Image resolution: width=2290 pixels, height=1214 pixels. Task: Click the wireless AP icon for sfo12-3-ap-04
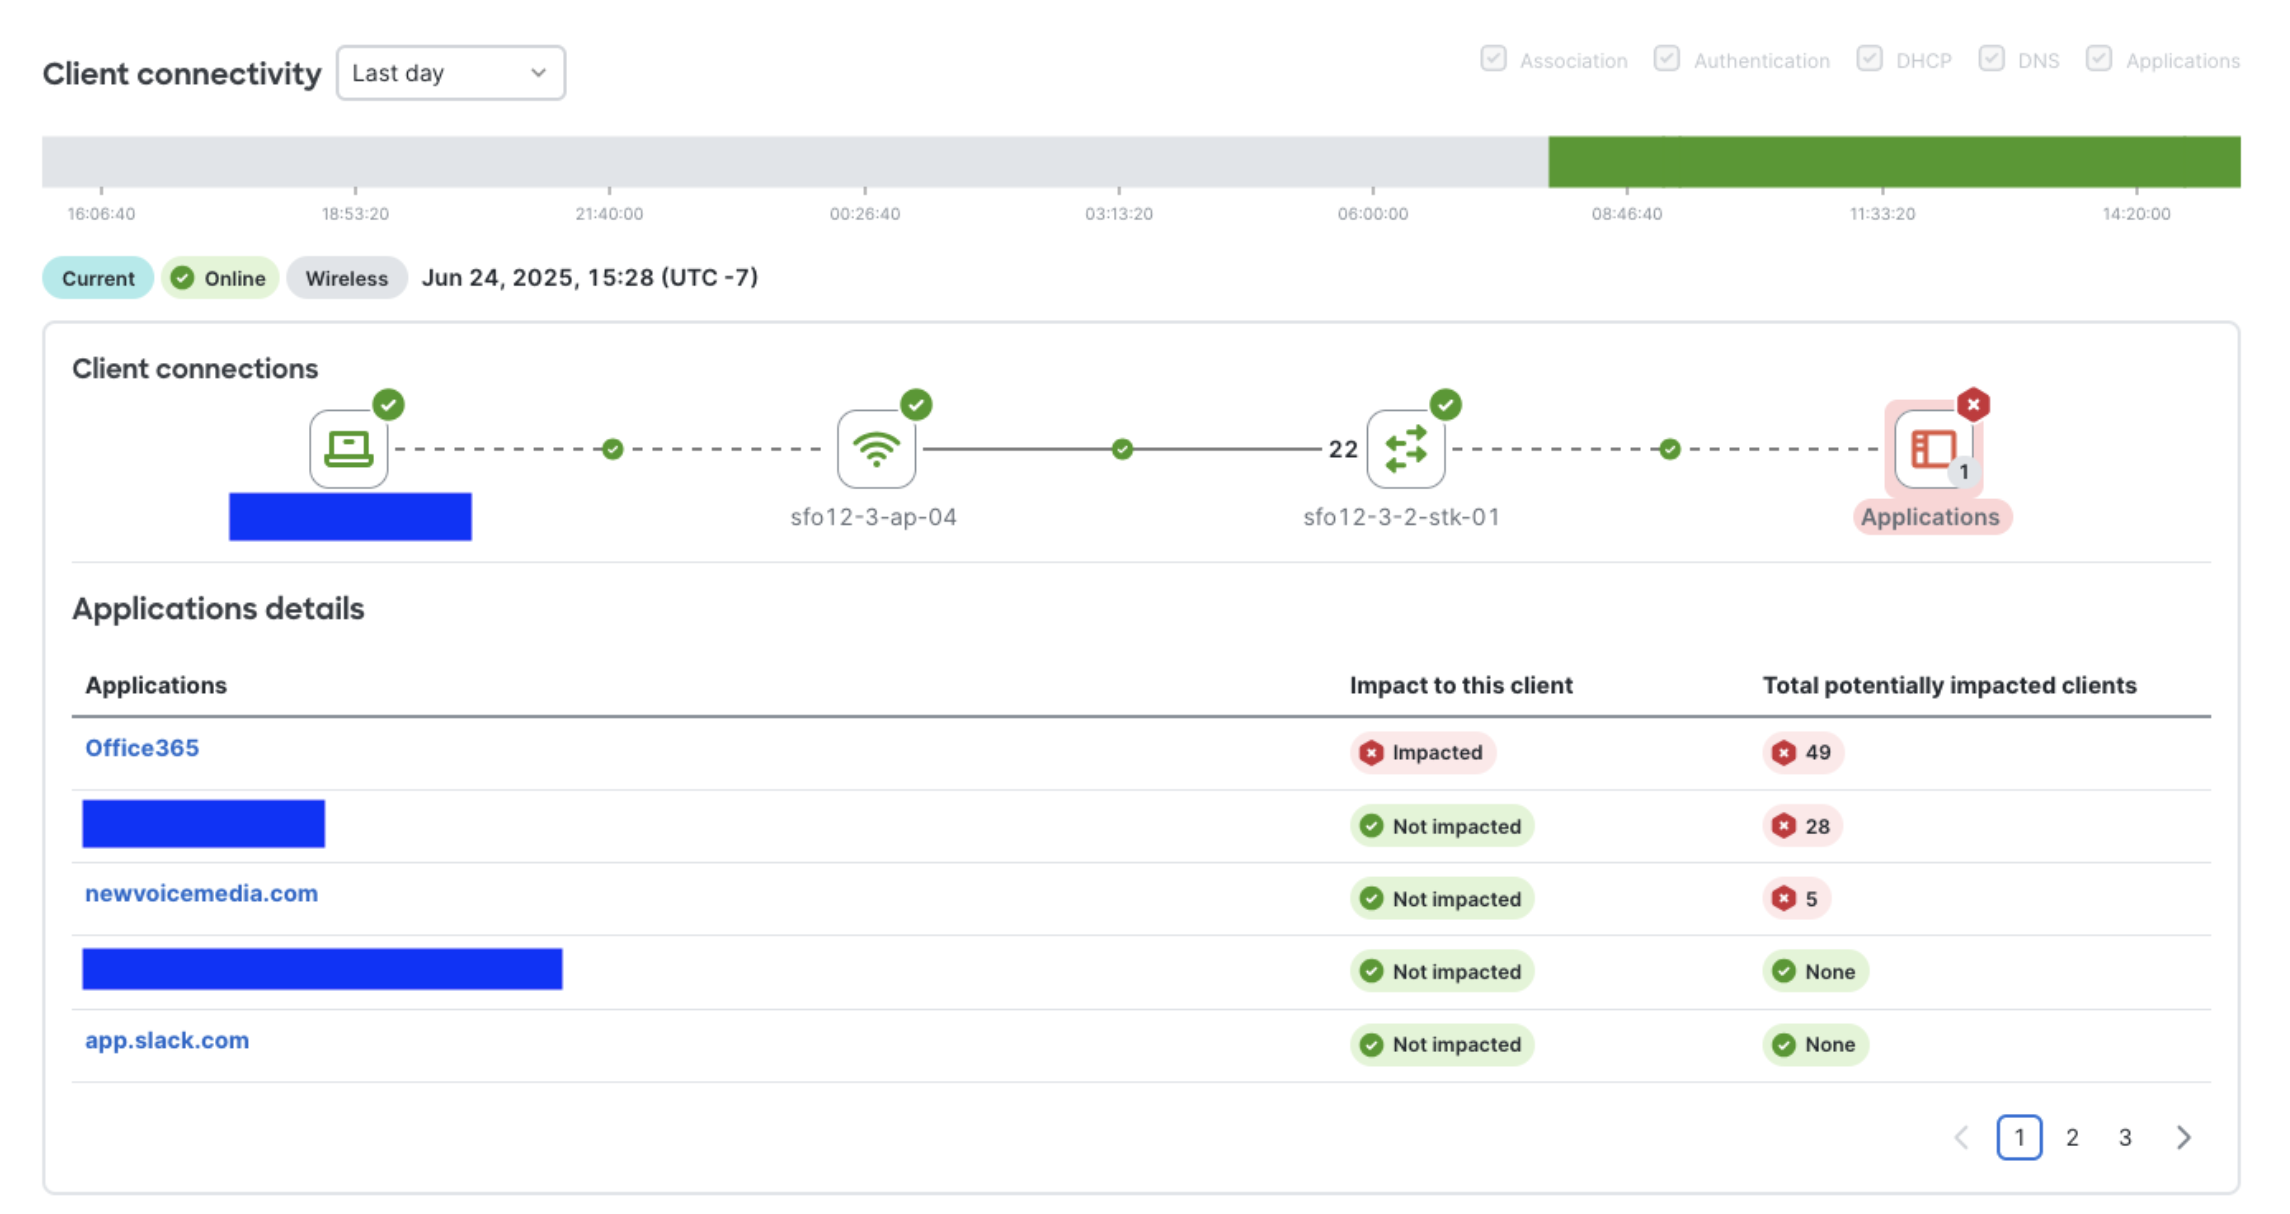876,449
